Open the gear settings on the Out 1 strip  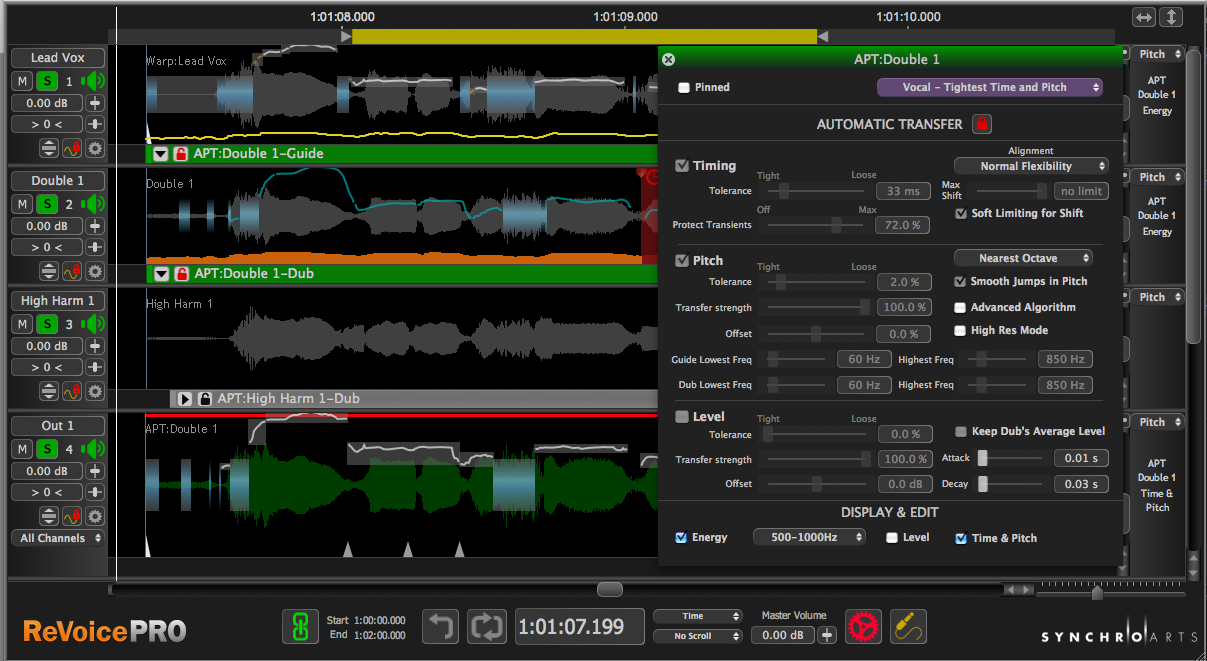point(94,516)
